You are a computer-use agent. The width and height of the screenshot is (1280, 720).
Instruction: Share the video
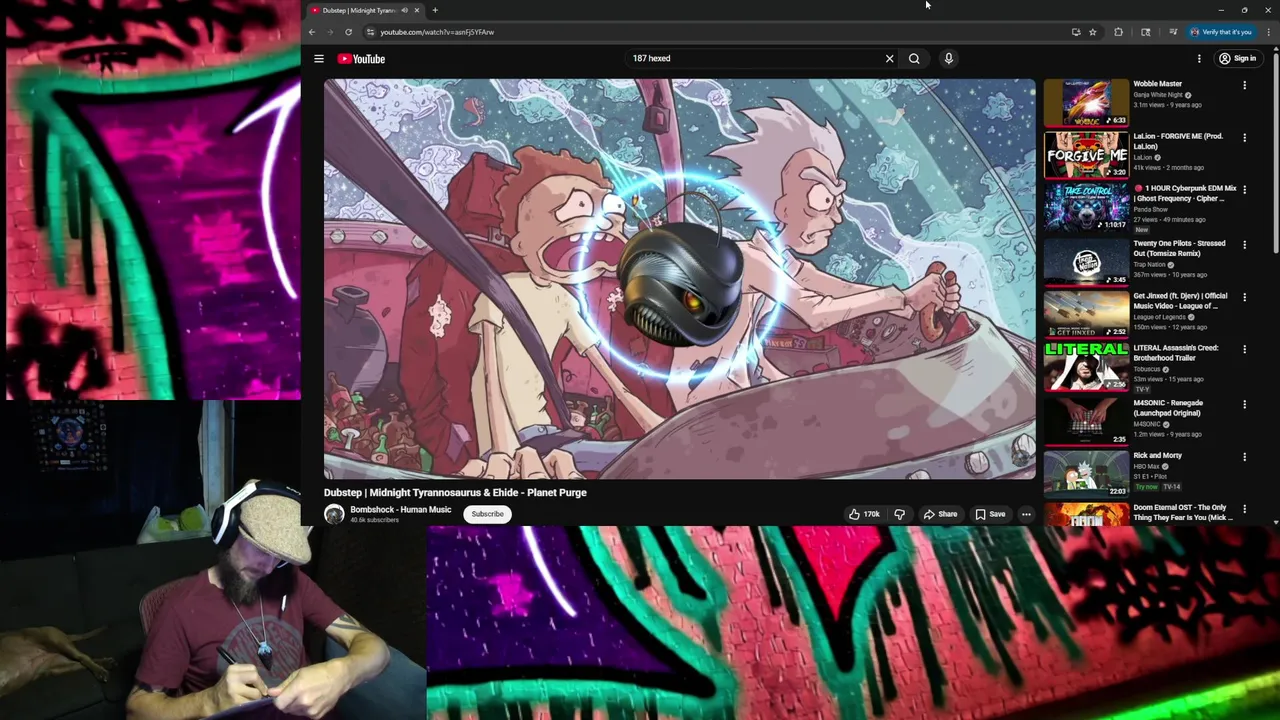940,514
